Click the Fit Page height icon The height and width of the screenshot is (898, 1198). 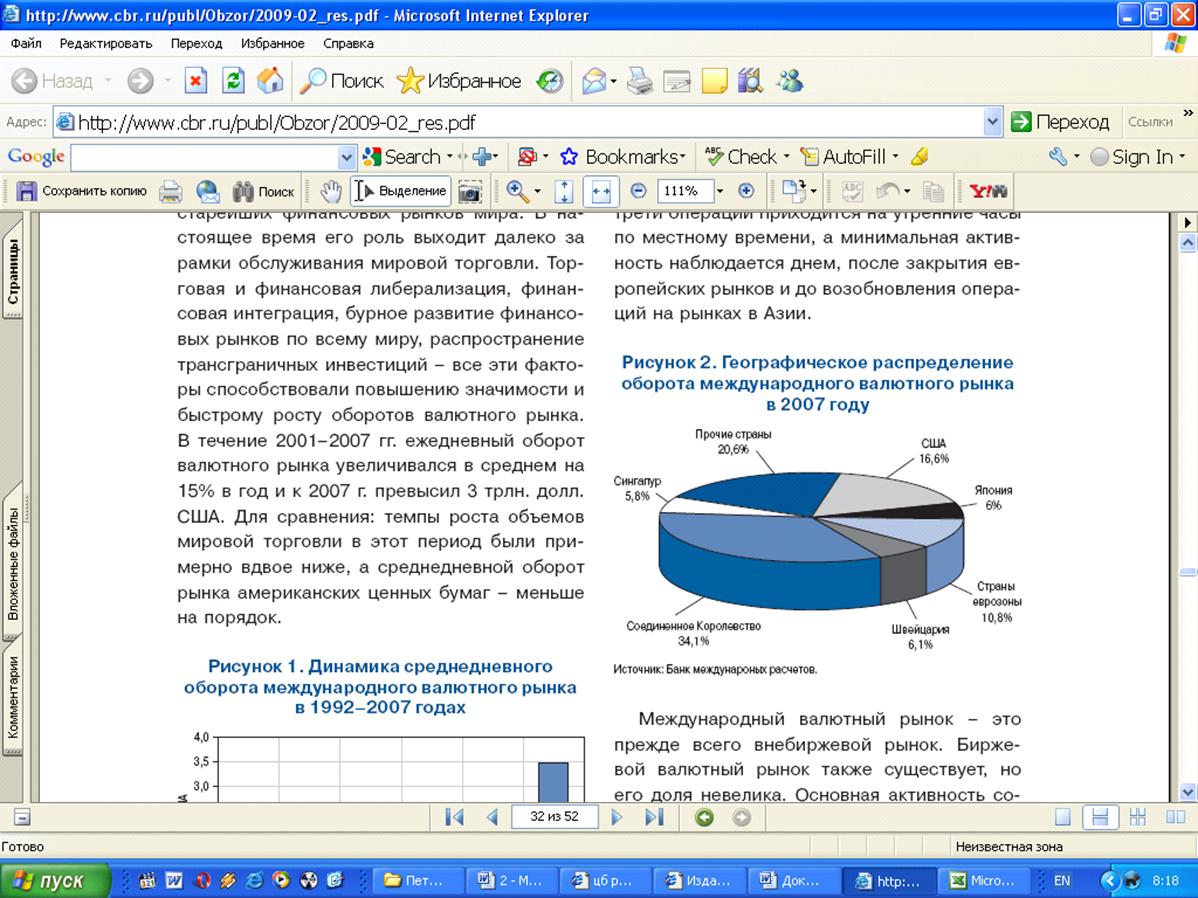pos(564,191)
